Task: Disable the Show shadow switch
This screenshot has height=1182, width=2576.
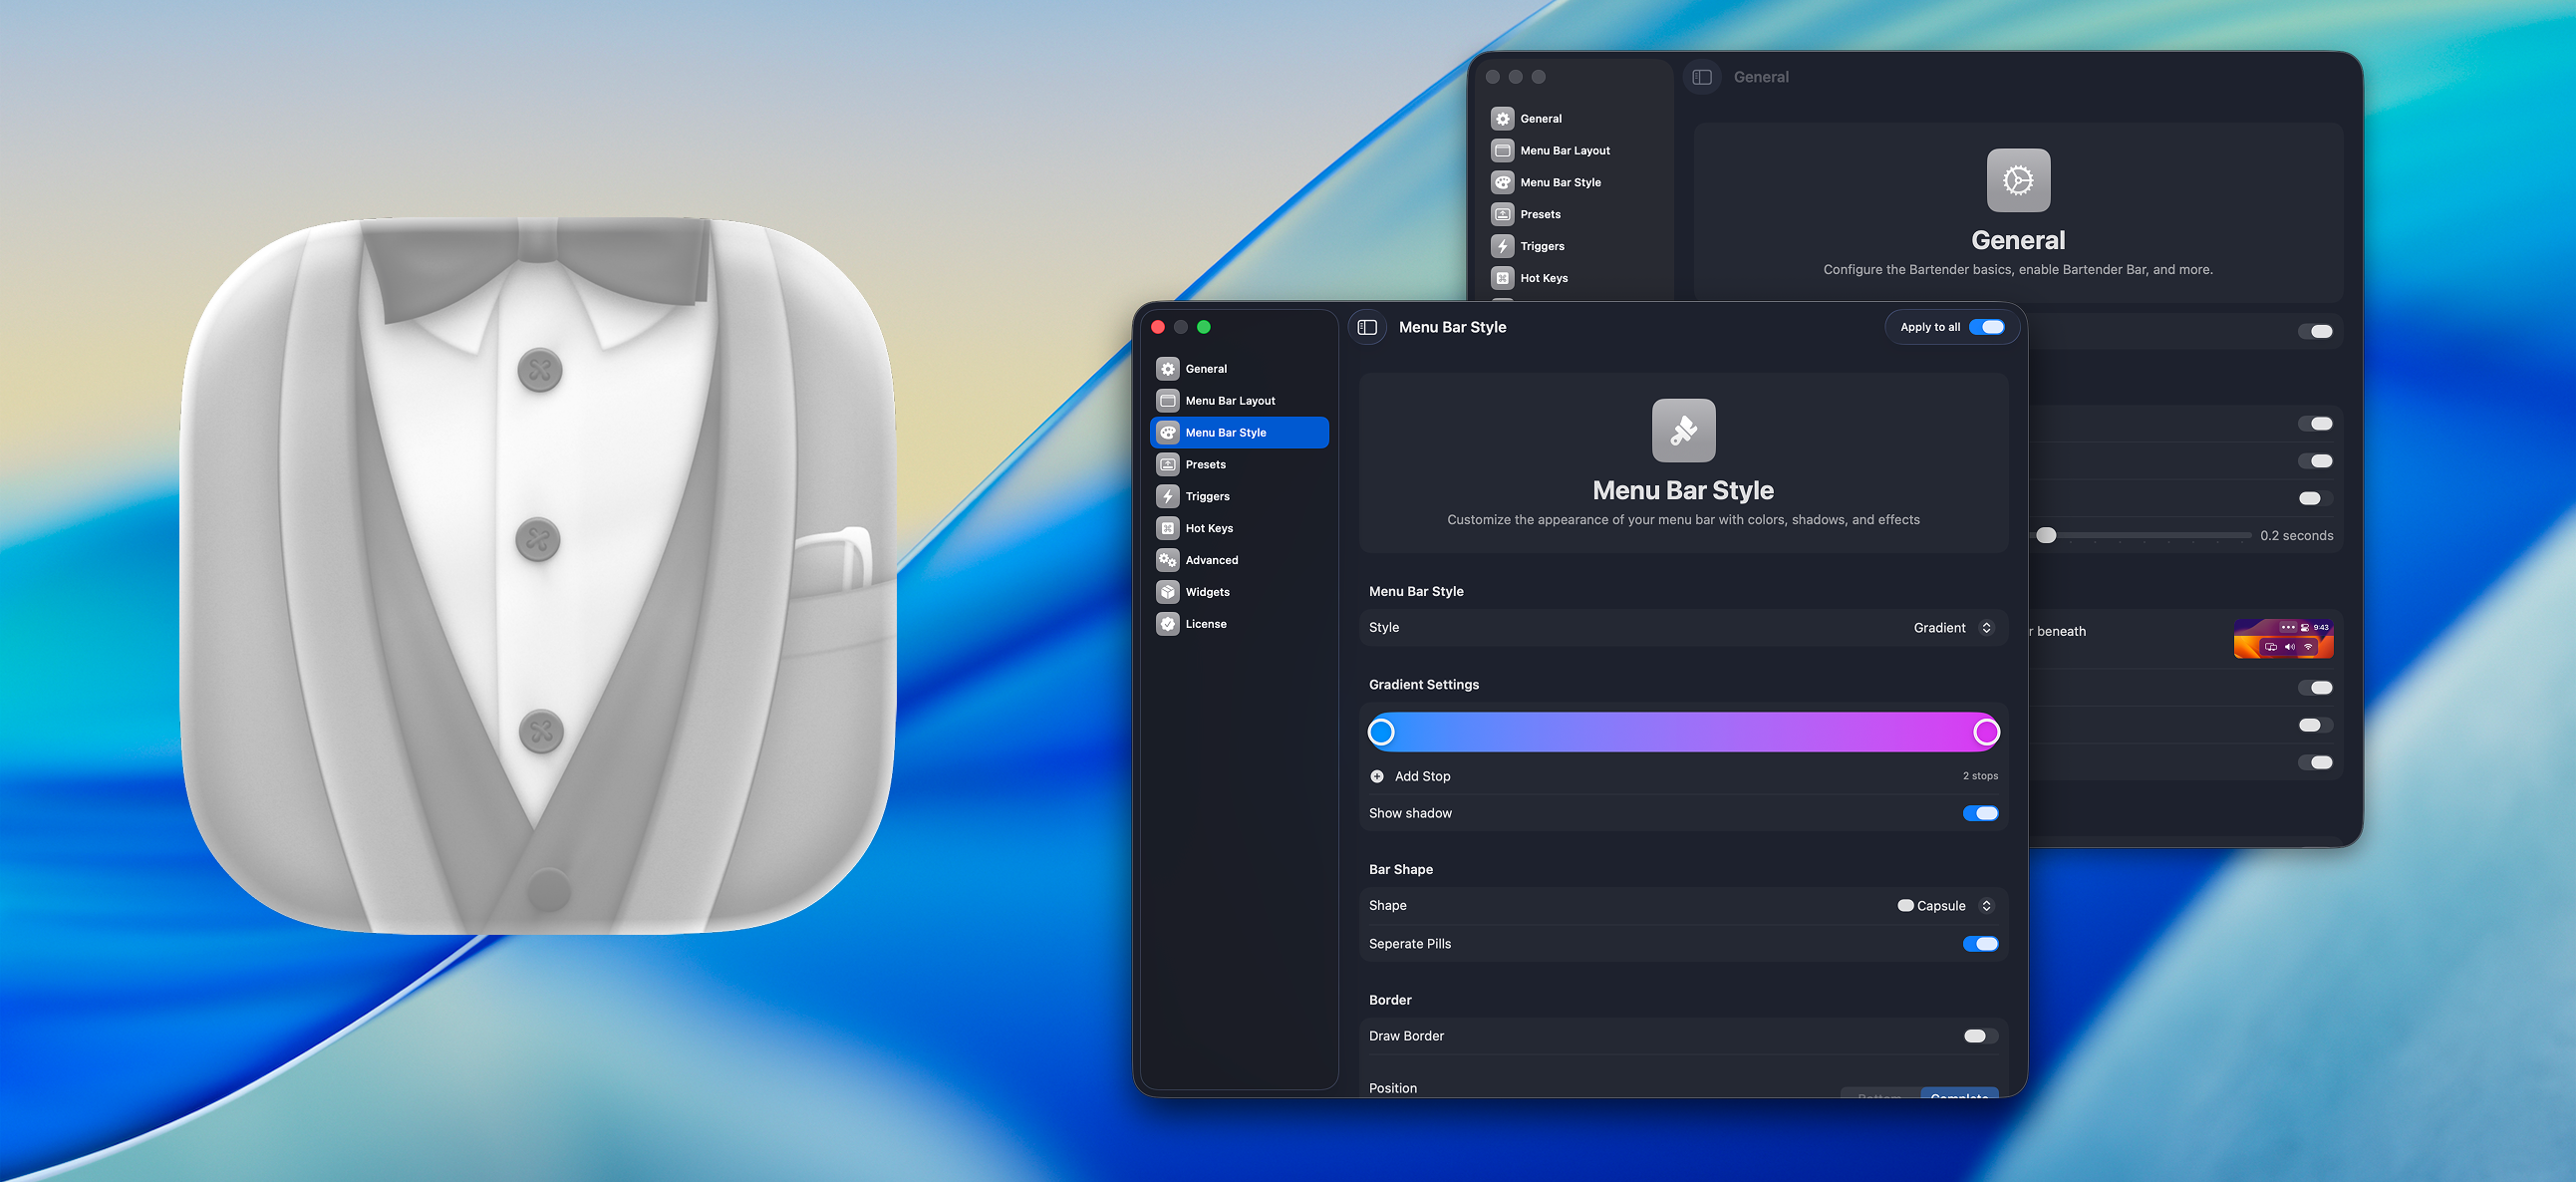Action: coord(1980,813)
